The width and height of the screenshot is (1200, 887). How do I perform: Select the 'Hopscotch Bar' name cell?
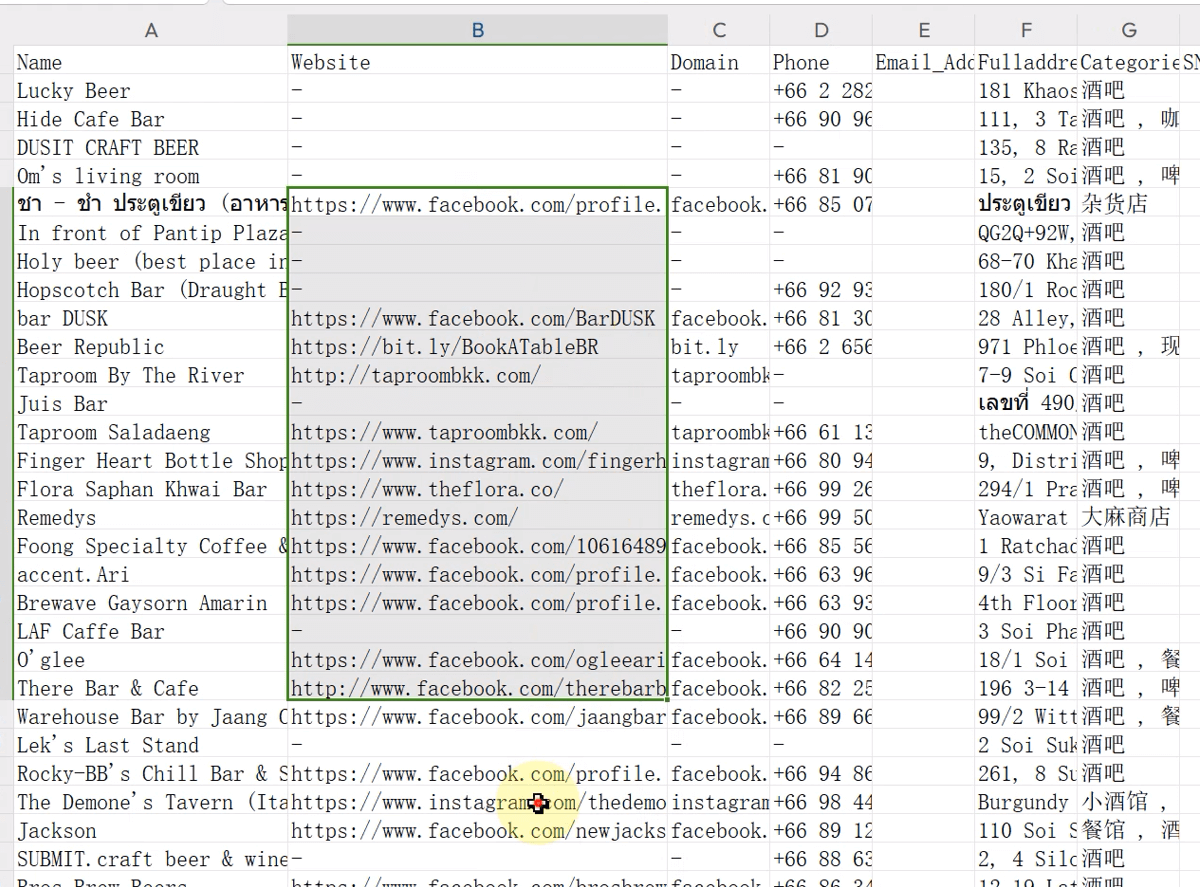click(151, 290)
